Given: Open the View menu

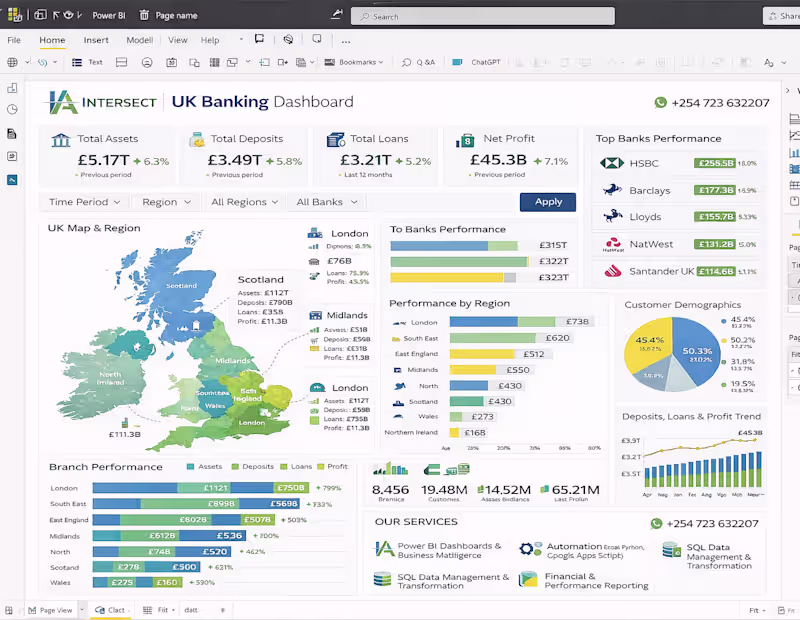Looking at the screenshot, I should pos(177,40).
